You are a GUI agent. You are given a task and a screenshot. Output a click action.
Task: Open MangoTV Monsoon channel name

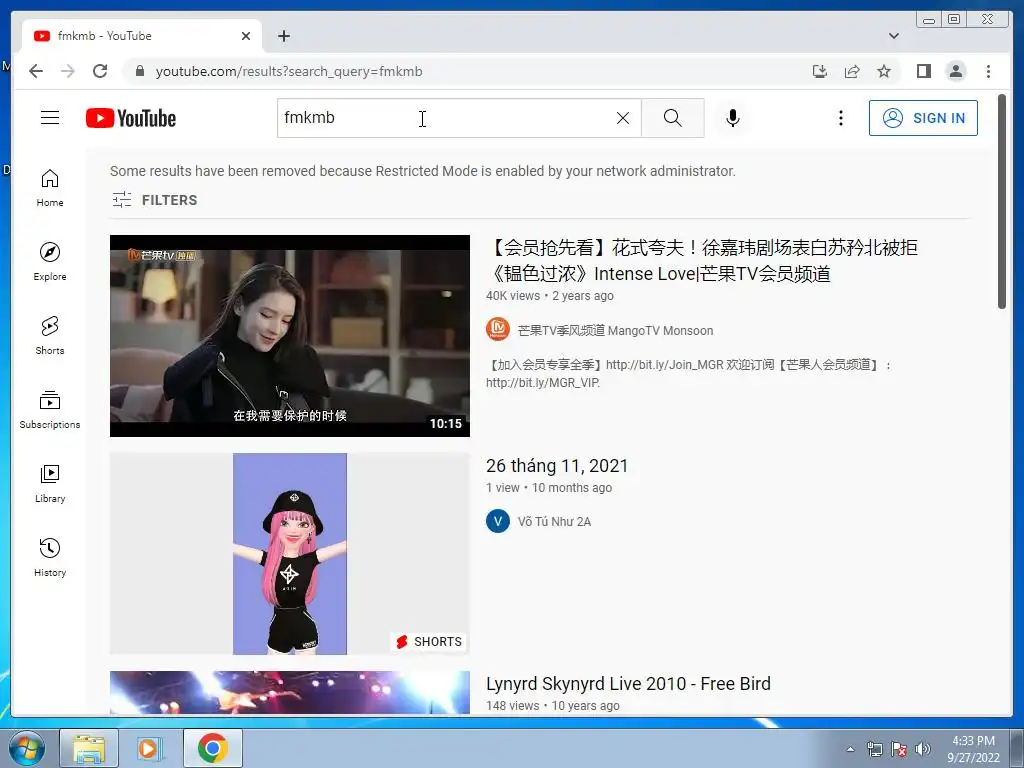[x=615, y=330]
